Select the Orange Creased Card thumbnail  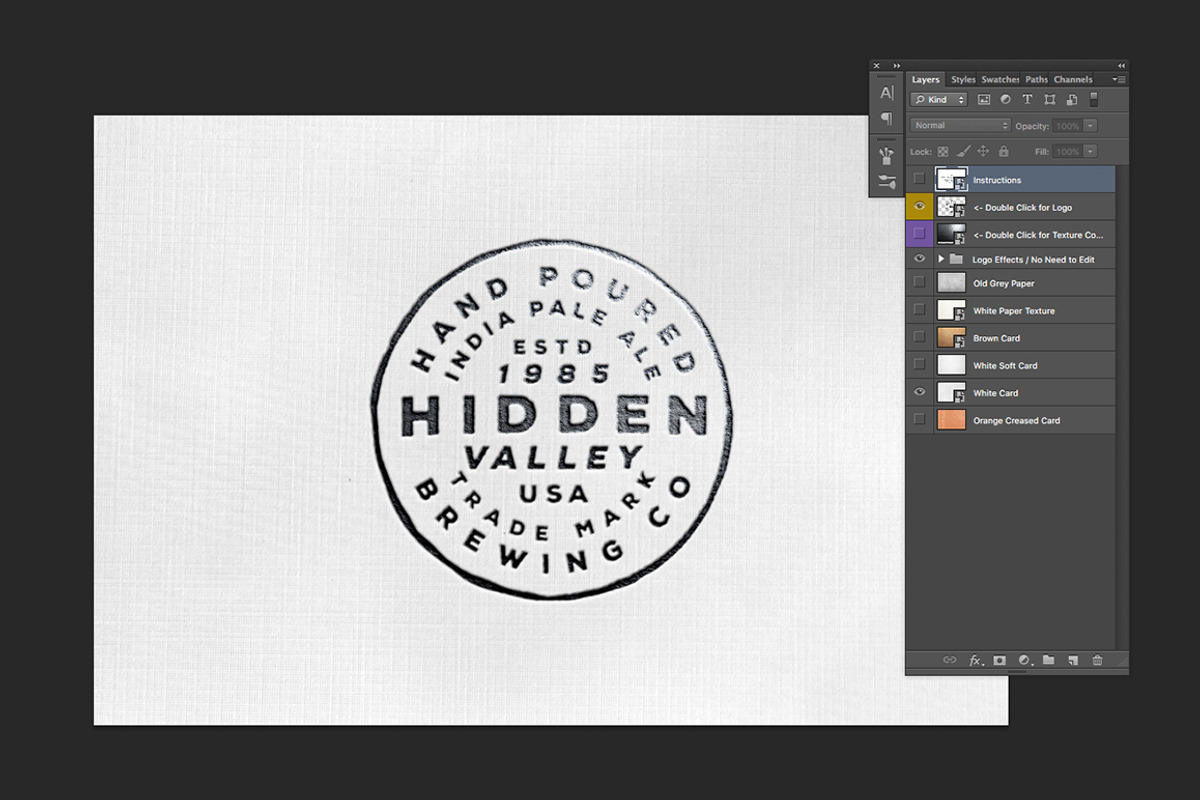click(951, 420)
